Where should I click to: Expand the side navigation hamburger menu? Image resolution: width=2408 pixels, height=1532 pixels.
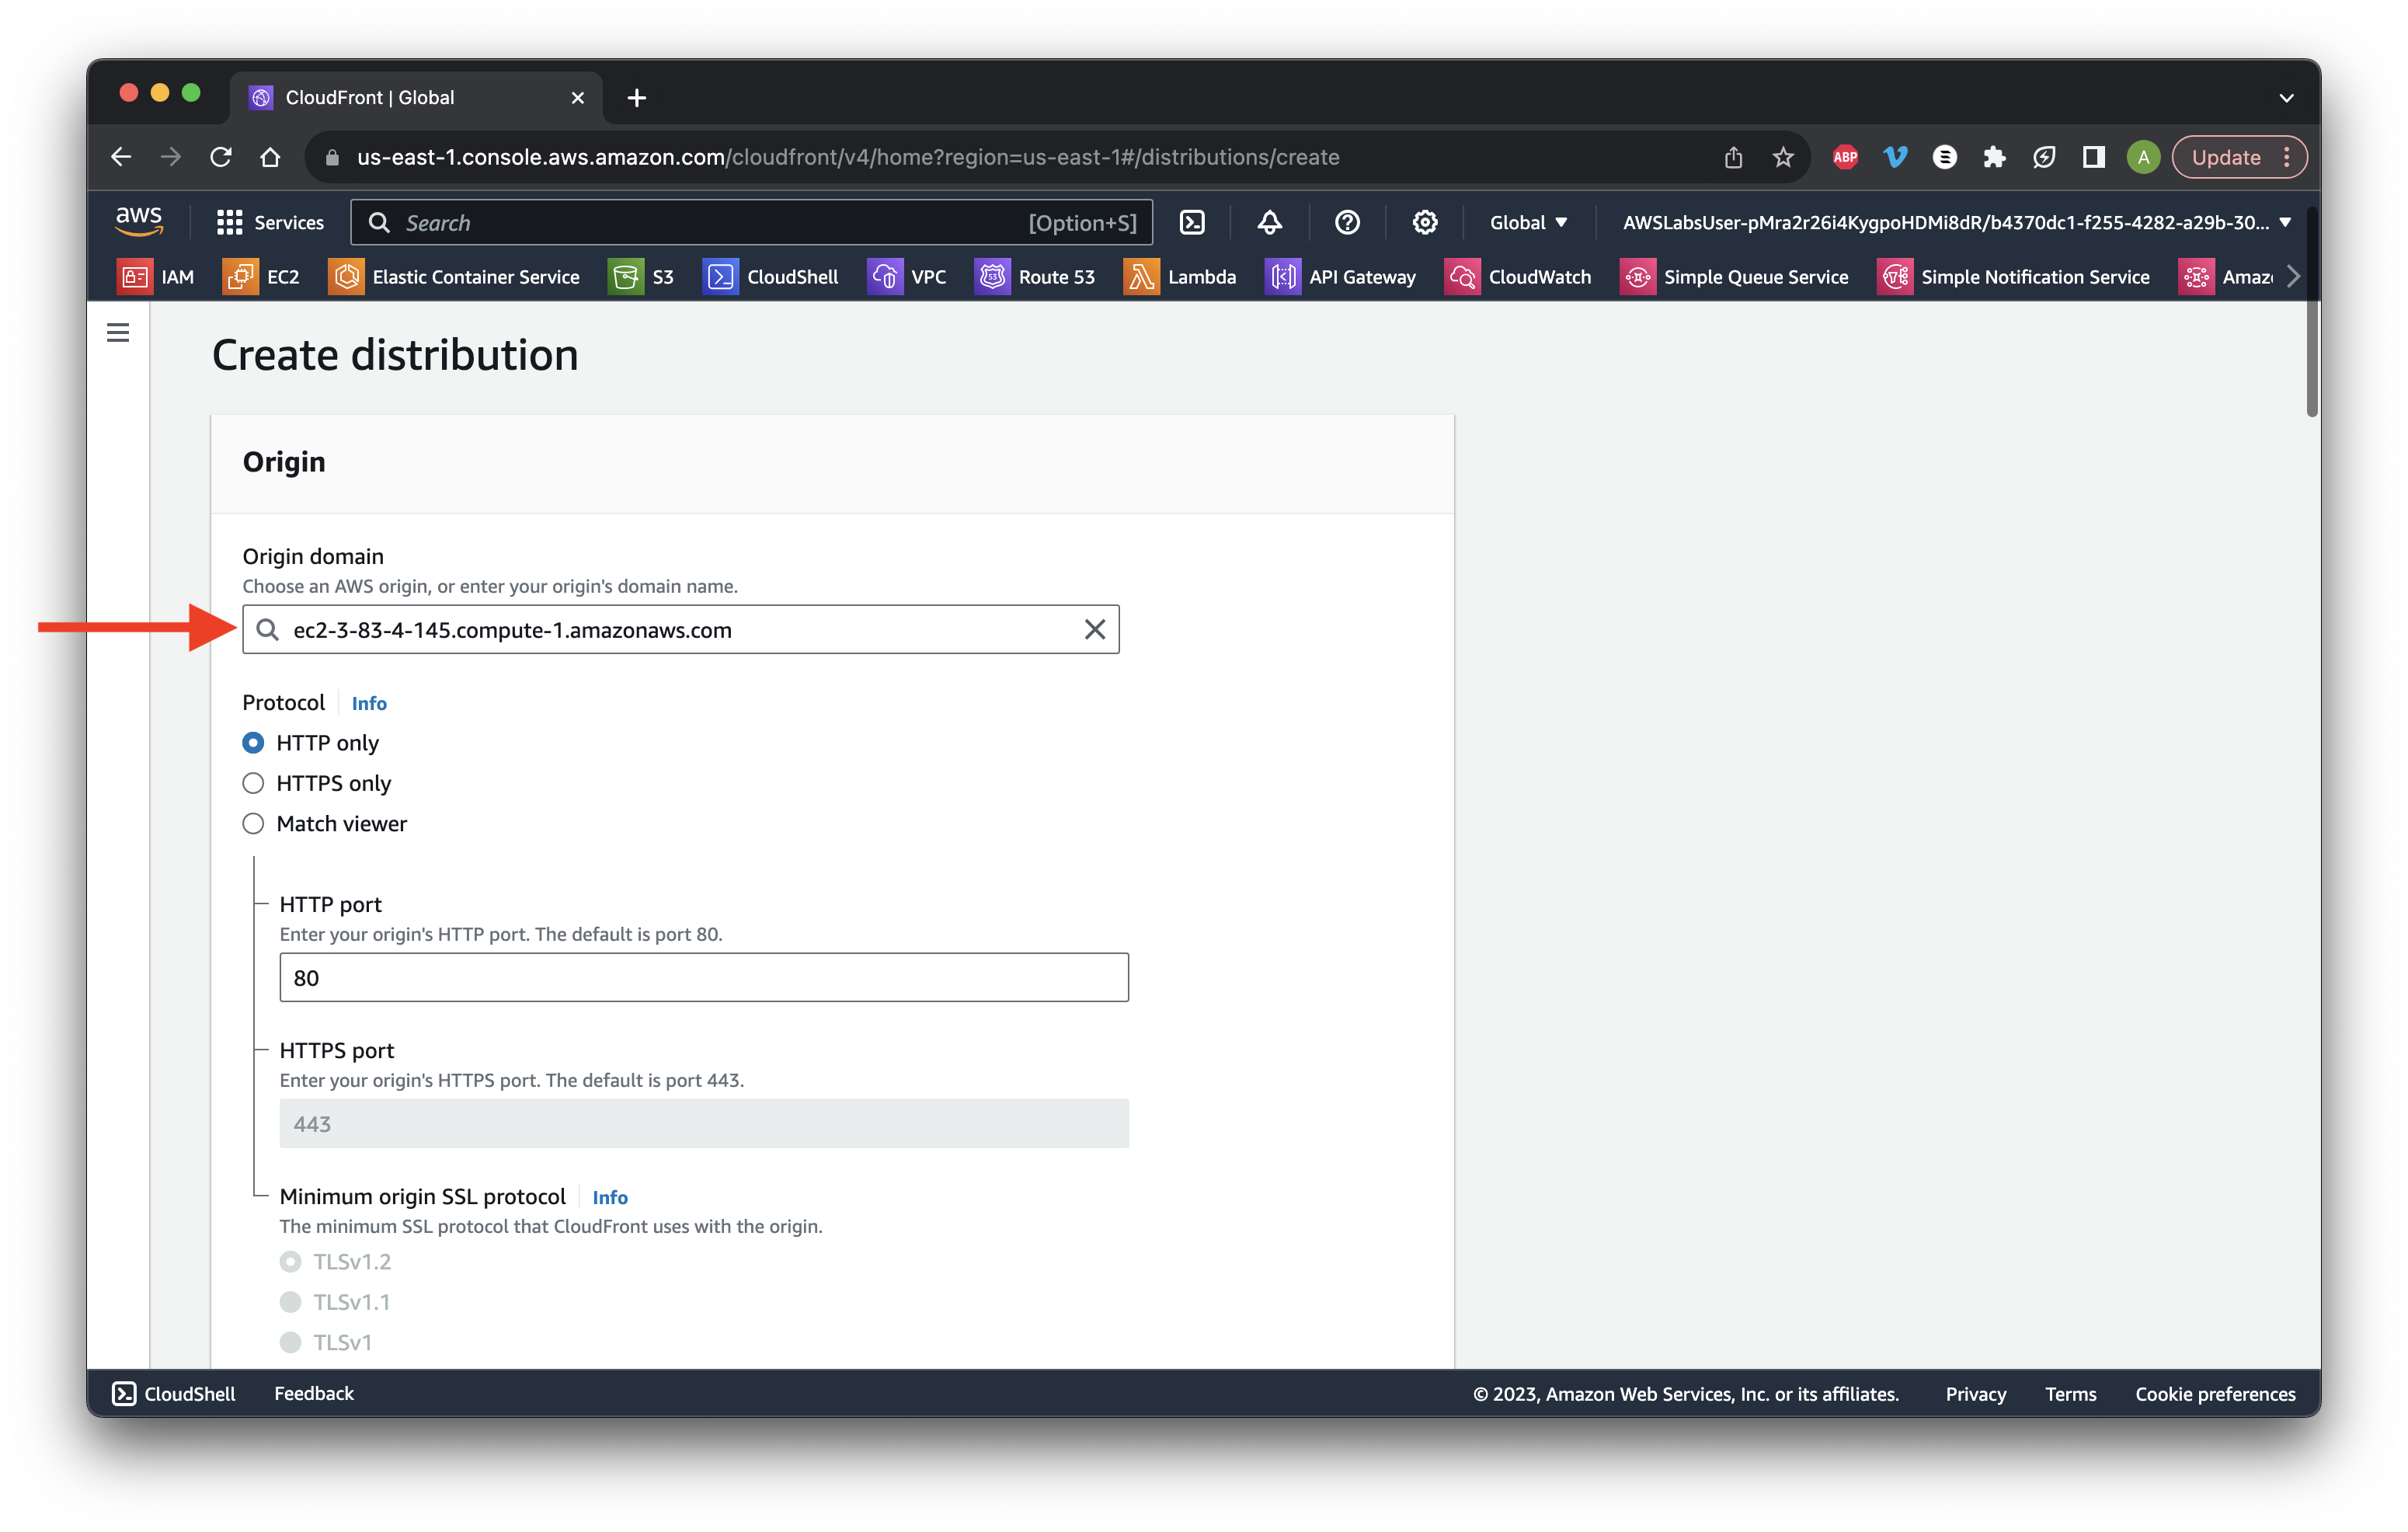[x=118, y=332]
